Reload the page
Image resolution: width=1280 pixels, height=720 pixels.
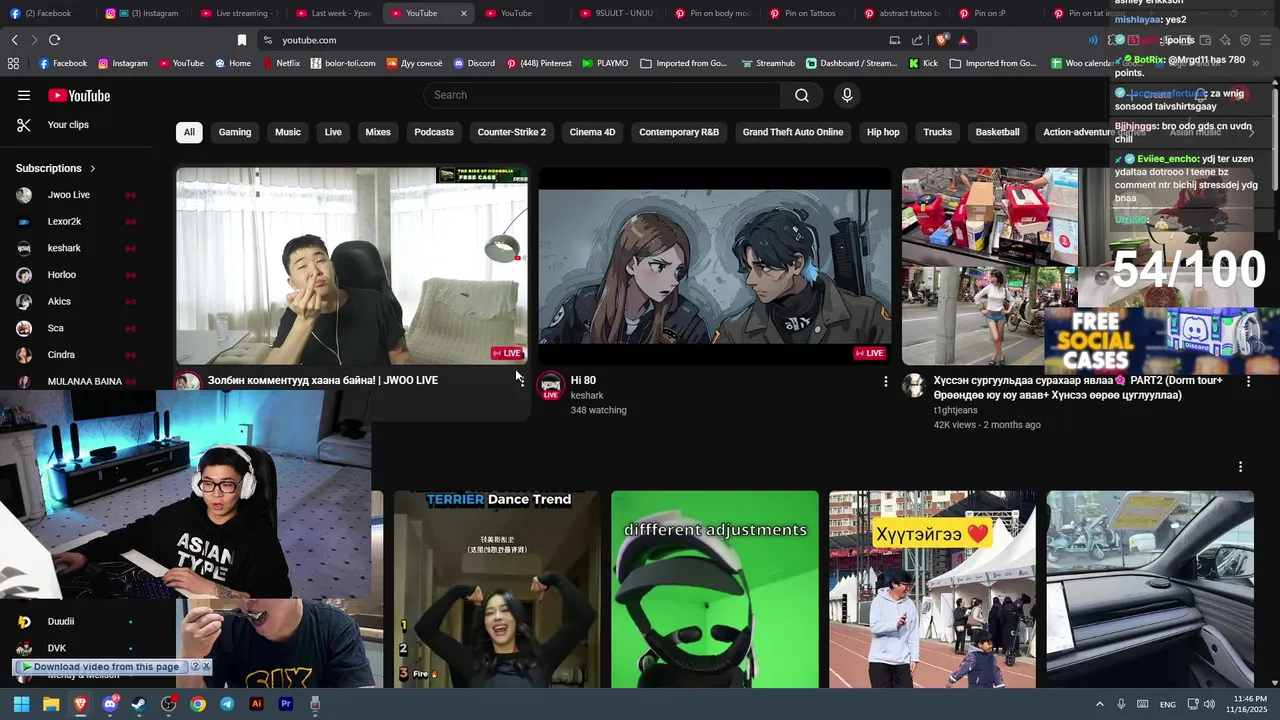pos(54,40)
